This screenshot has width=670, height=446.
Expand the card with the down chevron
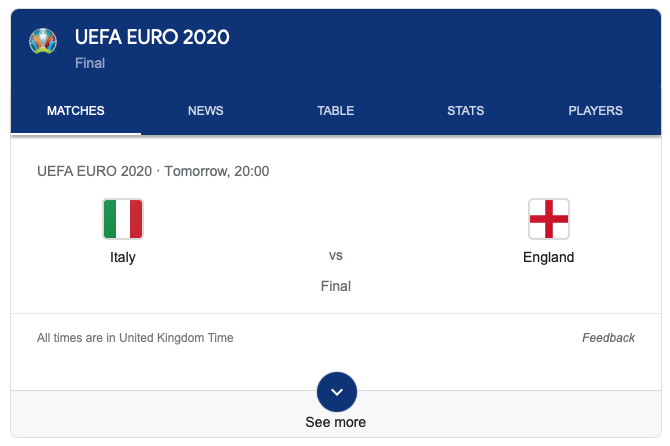pyautogui.click(x=336, y=392)
